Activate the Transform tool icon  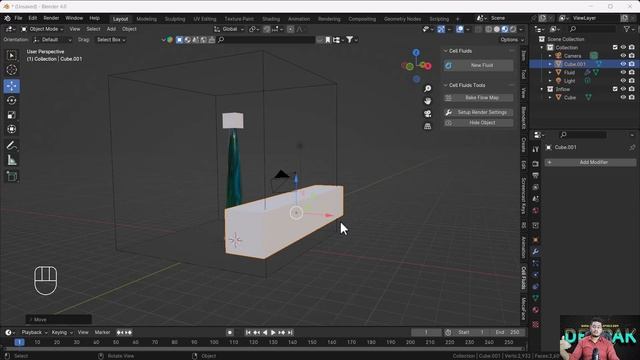[x=12, y=129]
